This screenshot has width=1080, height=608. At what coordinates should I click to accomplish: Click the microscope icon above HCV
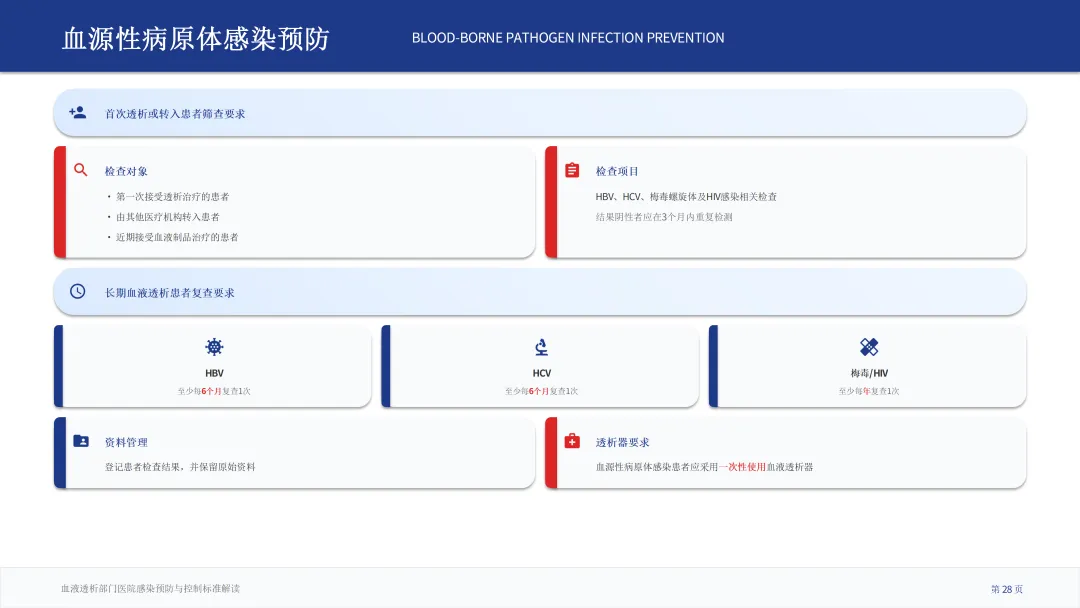(x=541, y=347)
